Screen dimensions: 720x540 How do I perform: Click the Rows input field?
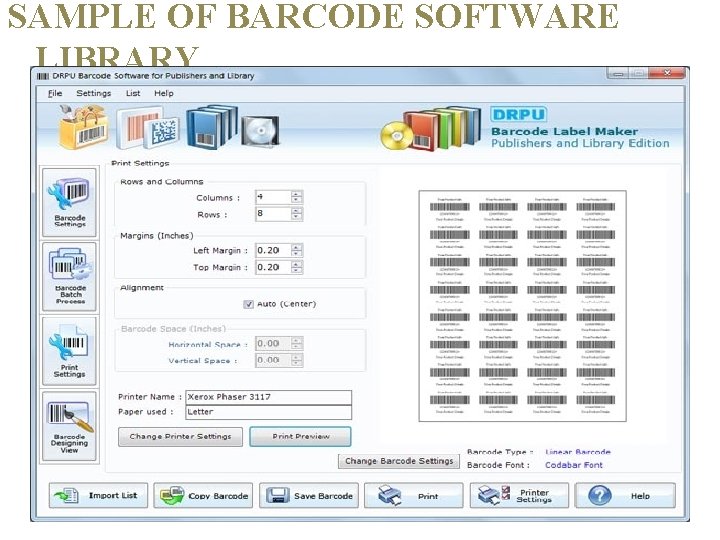tap(273, 214)
